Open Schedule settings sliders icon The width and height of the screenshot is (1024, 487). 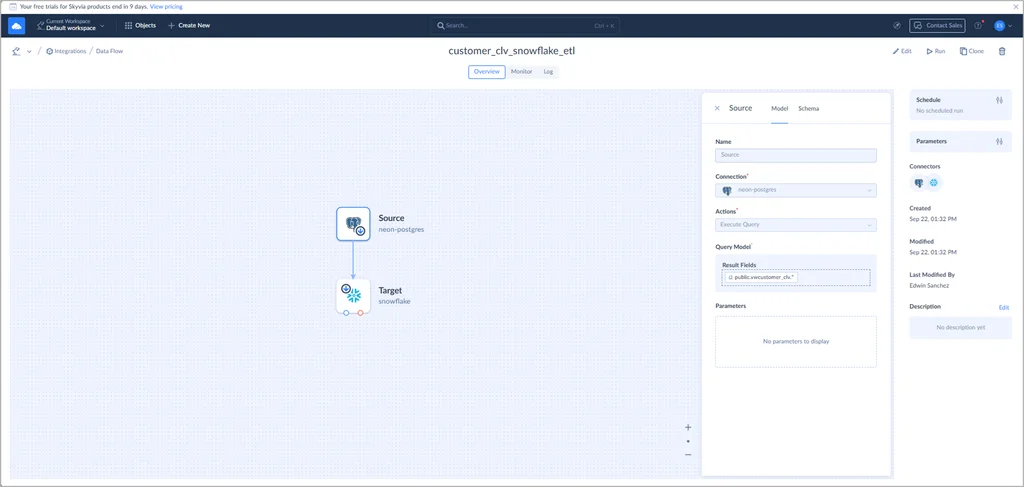point(999,101)
